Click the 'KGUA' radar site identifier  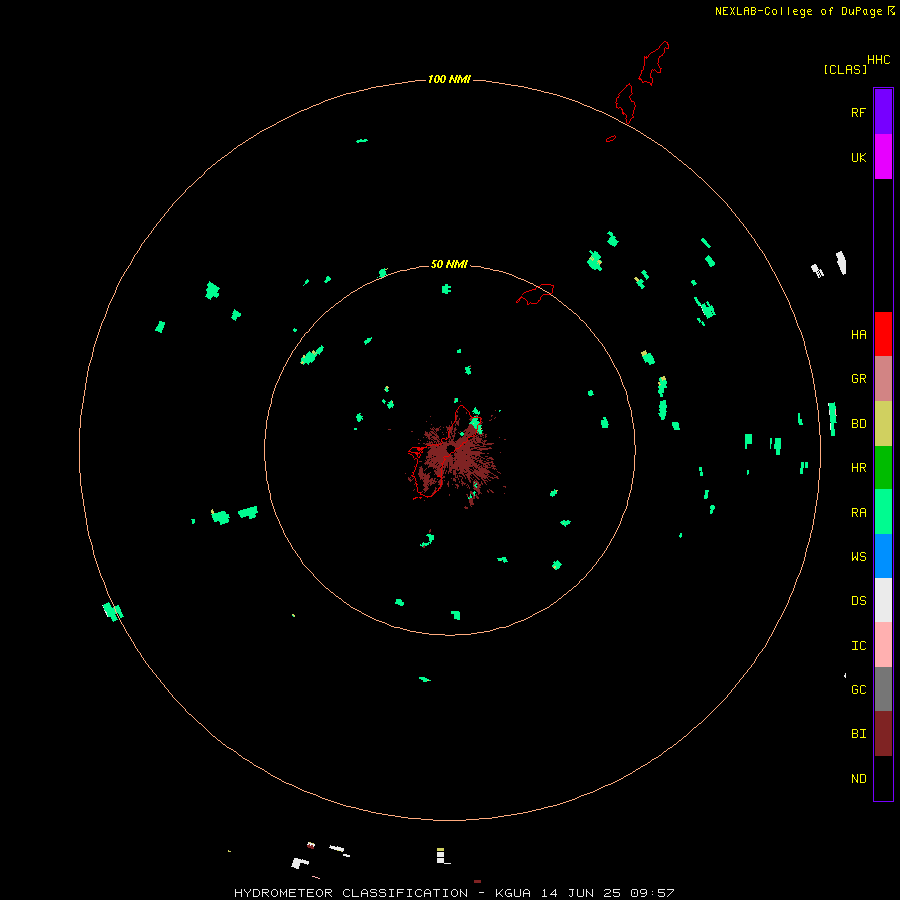coord(513,893)
